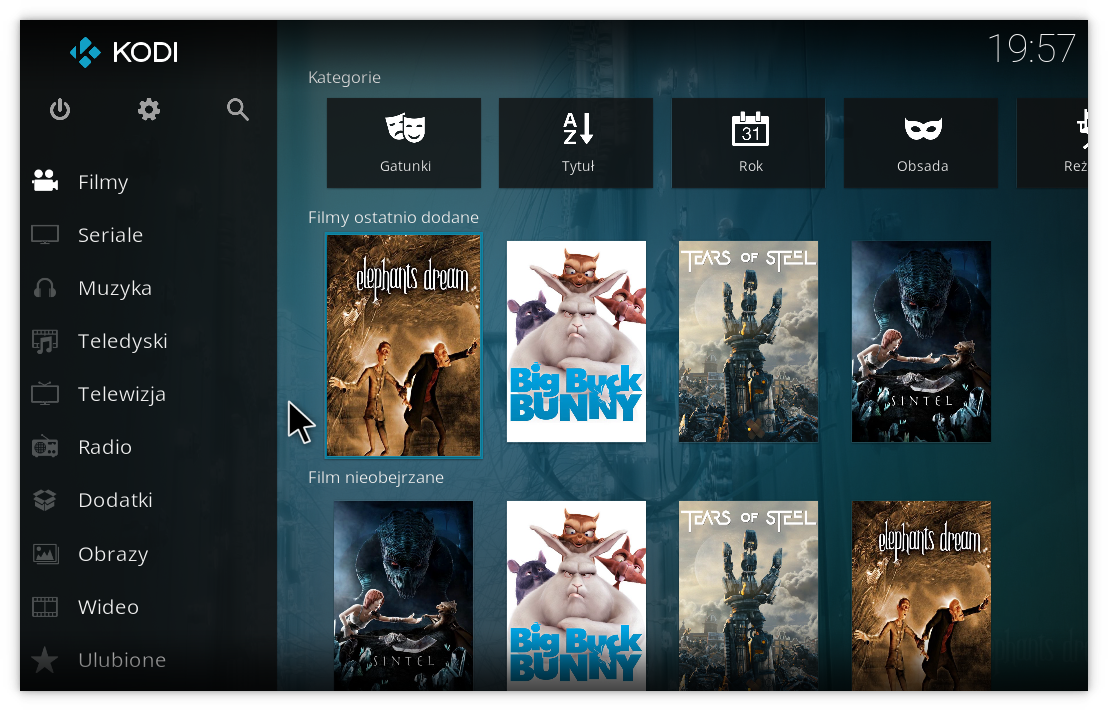Browse by Gatunki category tile
The width and height of the screenshot is (1108, 711).
click(403, 143)
